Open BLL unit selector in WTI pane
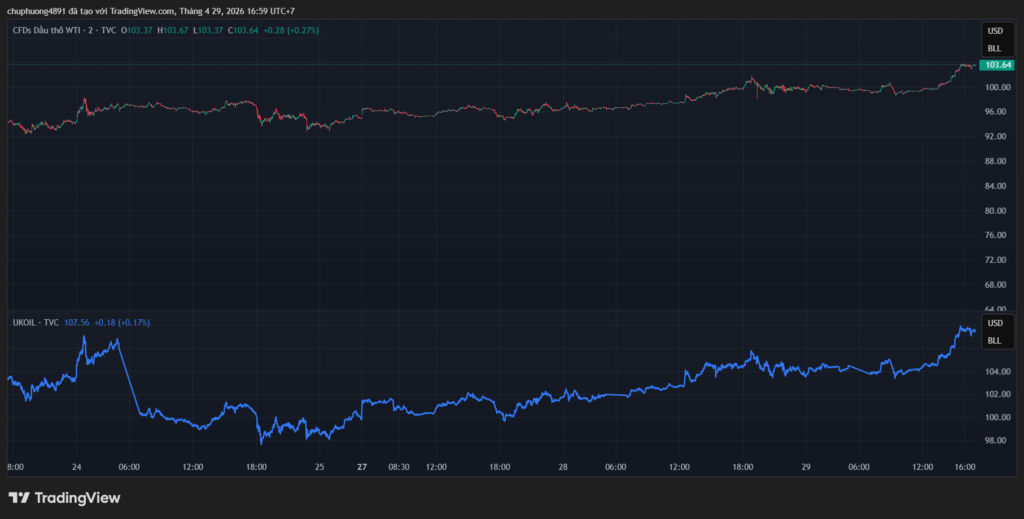The image size is (1024, 519). [x=994, y=47]
